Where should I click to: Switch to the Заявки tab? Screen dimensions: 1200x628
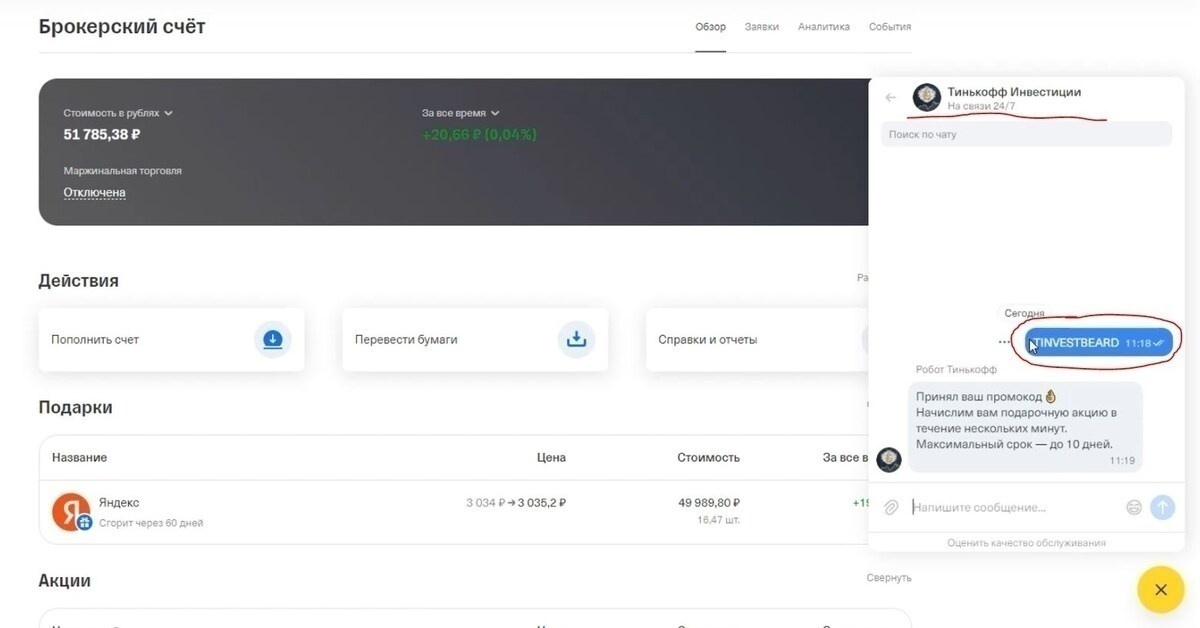pos(762,27)
